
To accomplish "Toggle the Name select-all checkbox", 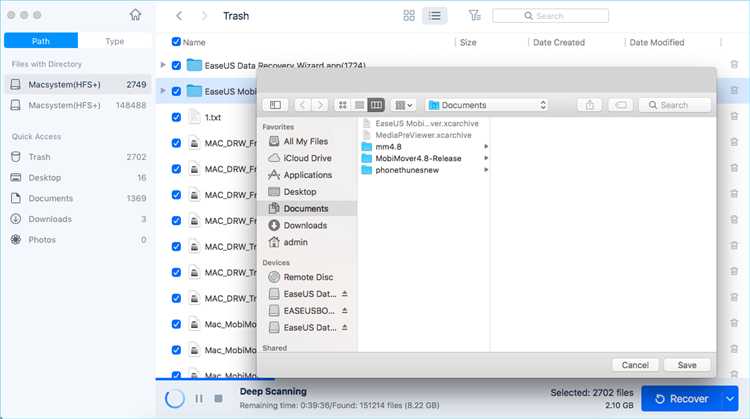I will click(176, 42).
